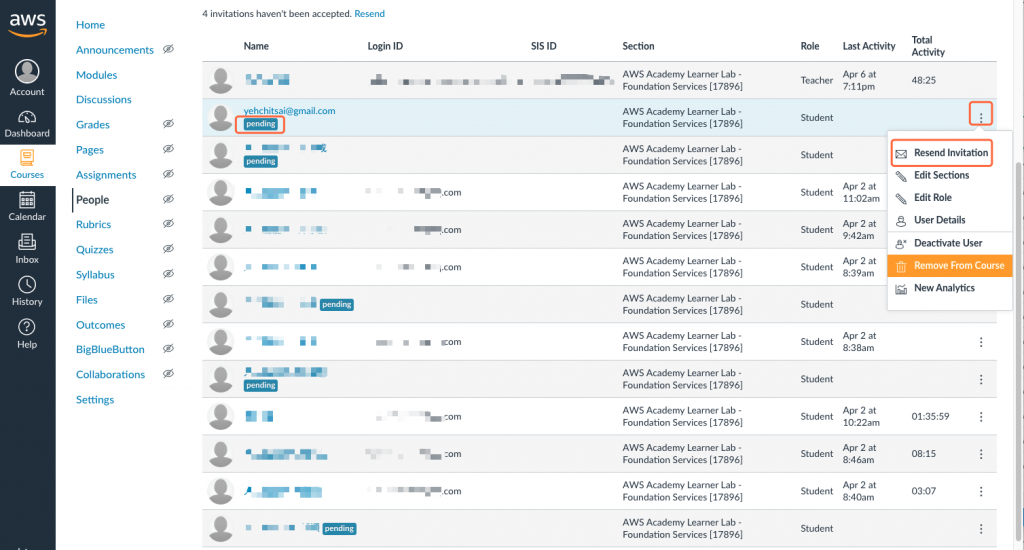Viewport: 1024px width, 550px height.
Task: Go to Files link
Action: pyautogui.click(x=86, y=300)
